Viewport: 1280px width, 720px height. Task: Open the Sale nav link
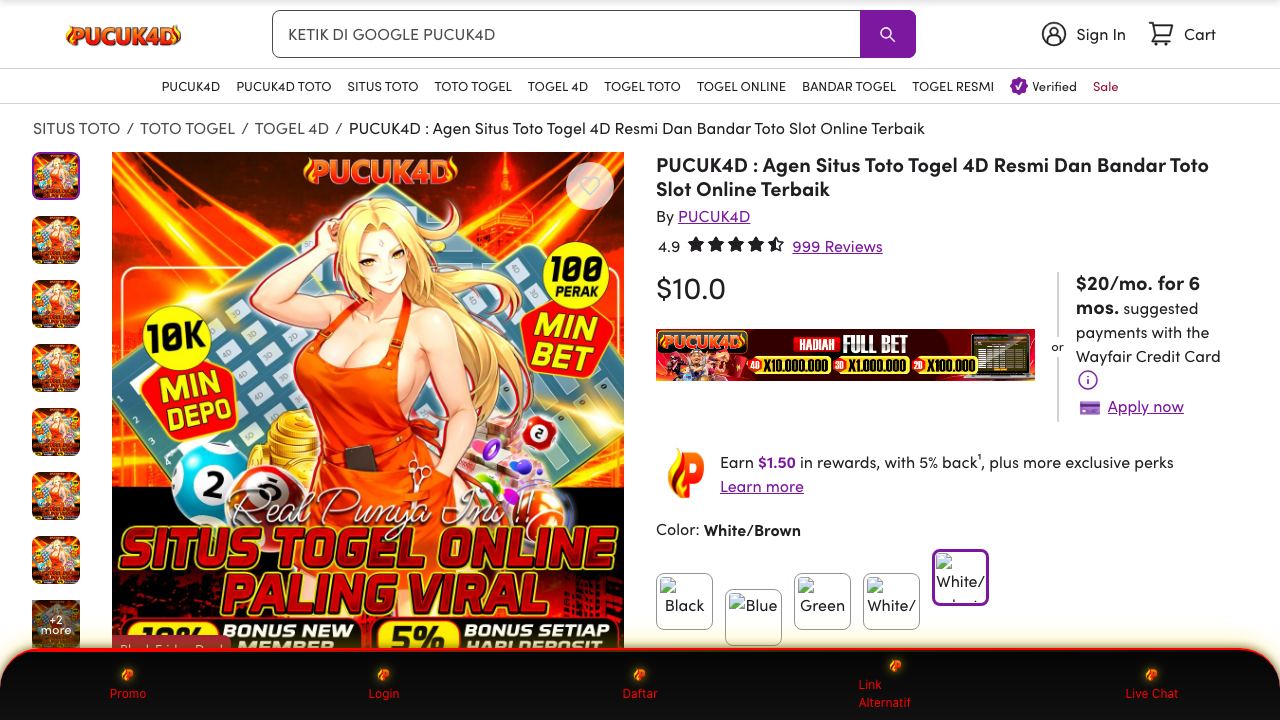[1105, 86]
